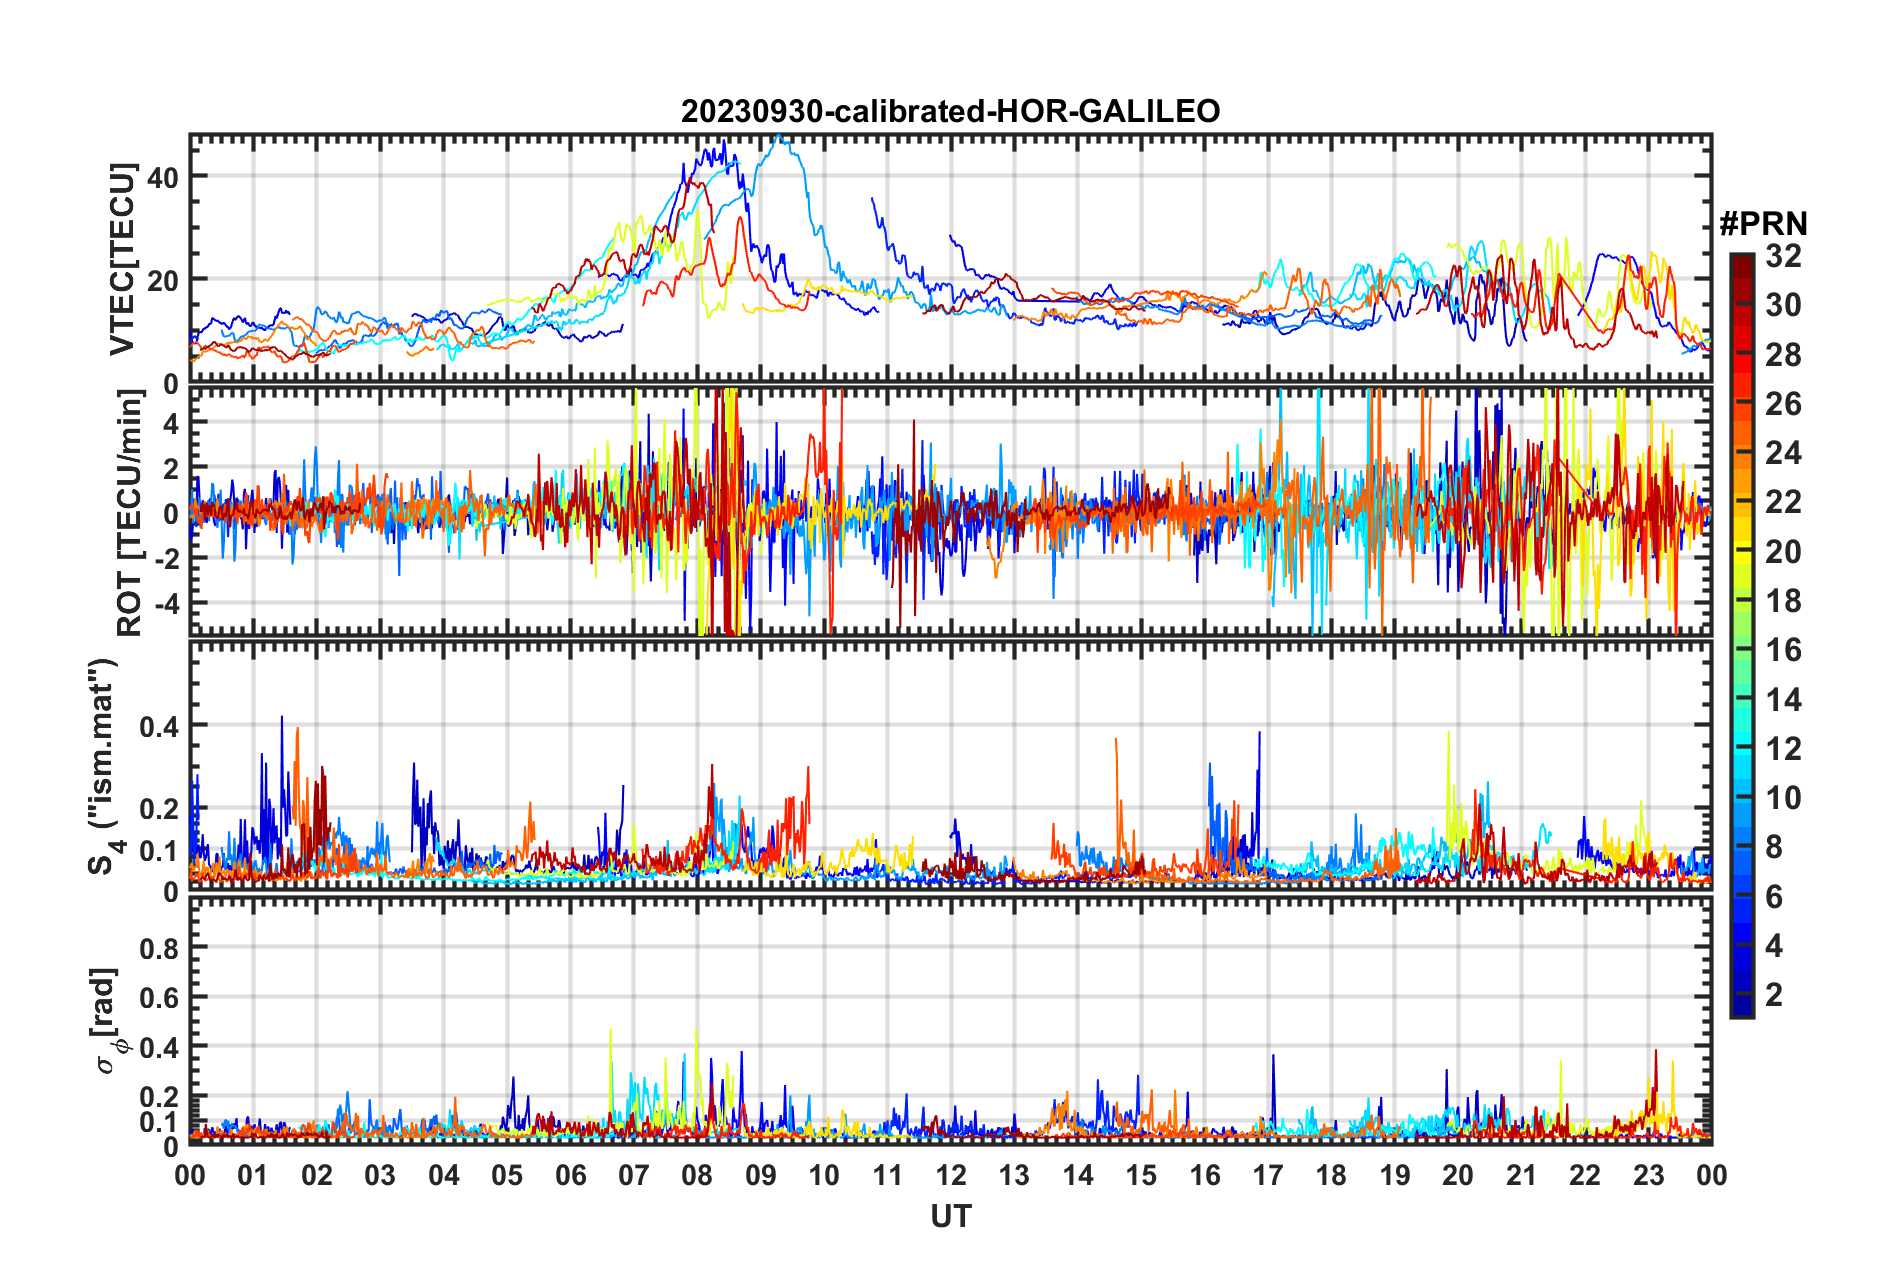This screenshot has height=1272, width=1902.
Task: Click UT axis hour tick 09
Action: coord(761,1175)
